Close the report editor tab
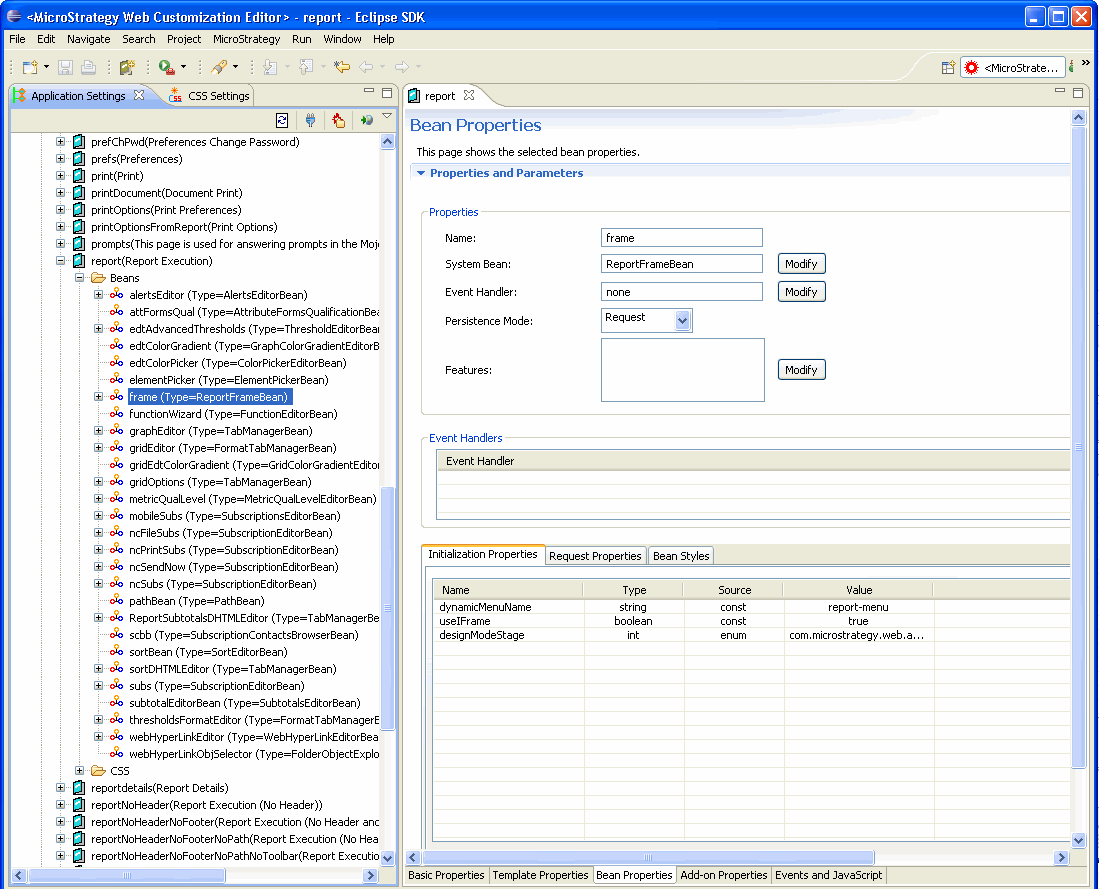Screen dimensions: 1099x889 click(x=469, y=95)
